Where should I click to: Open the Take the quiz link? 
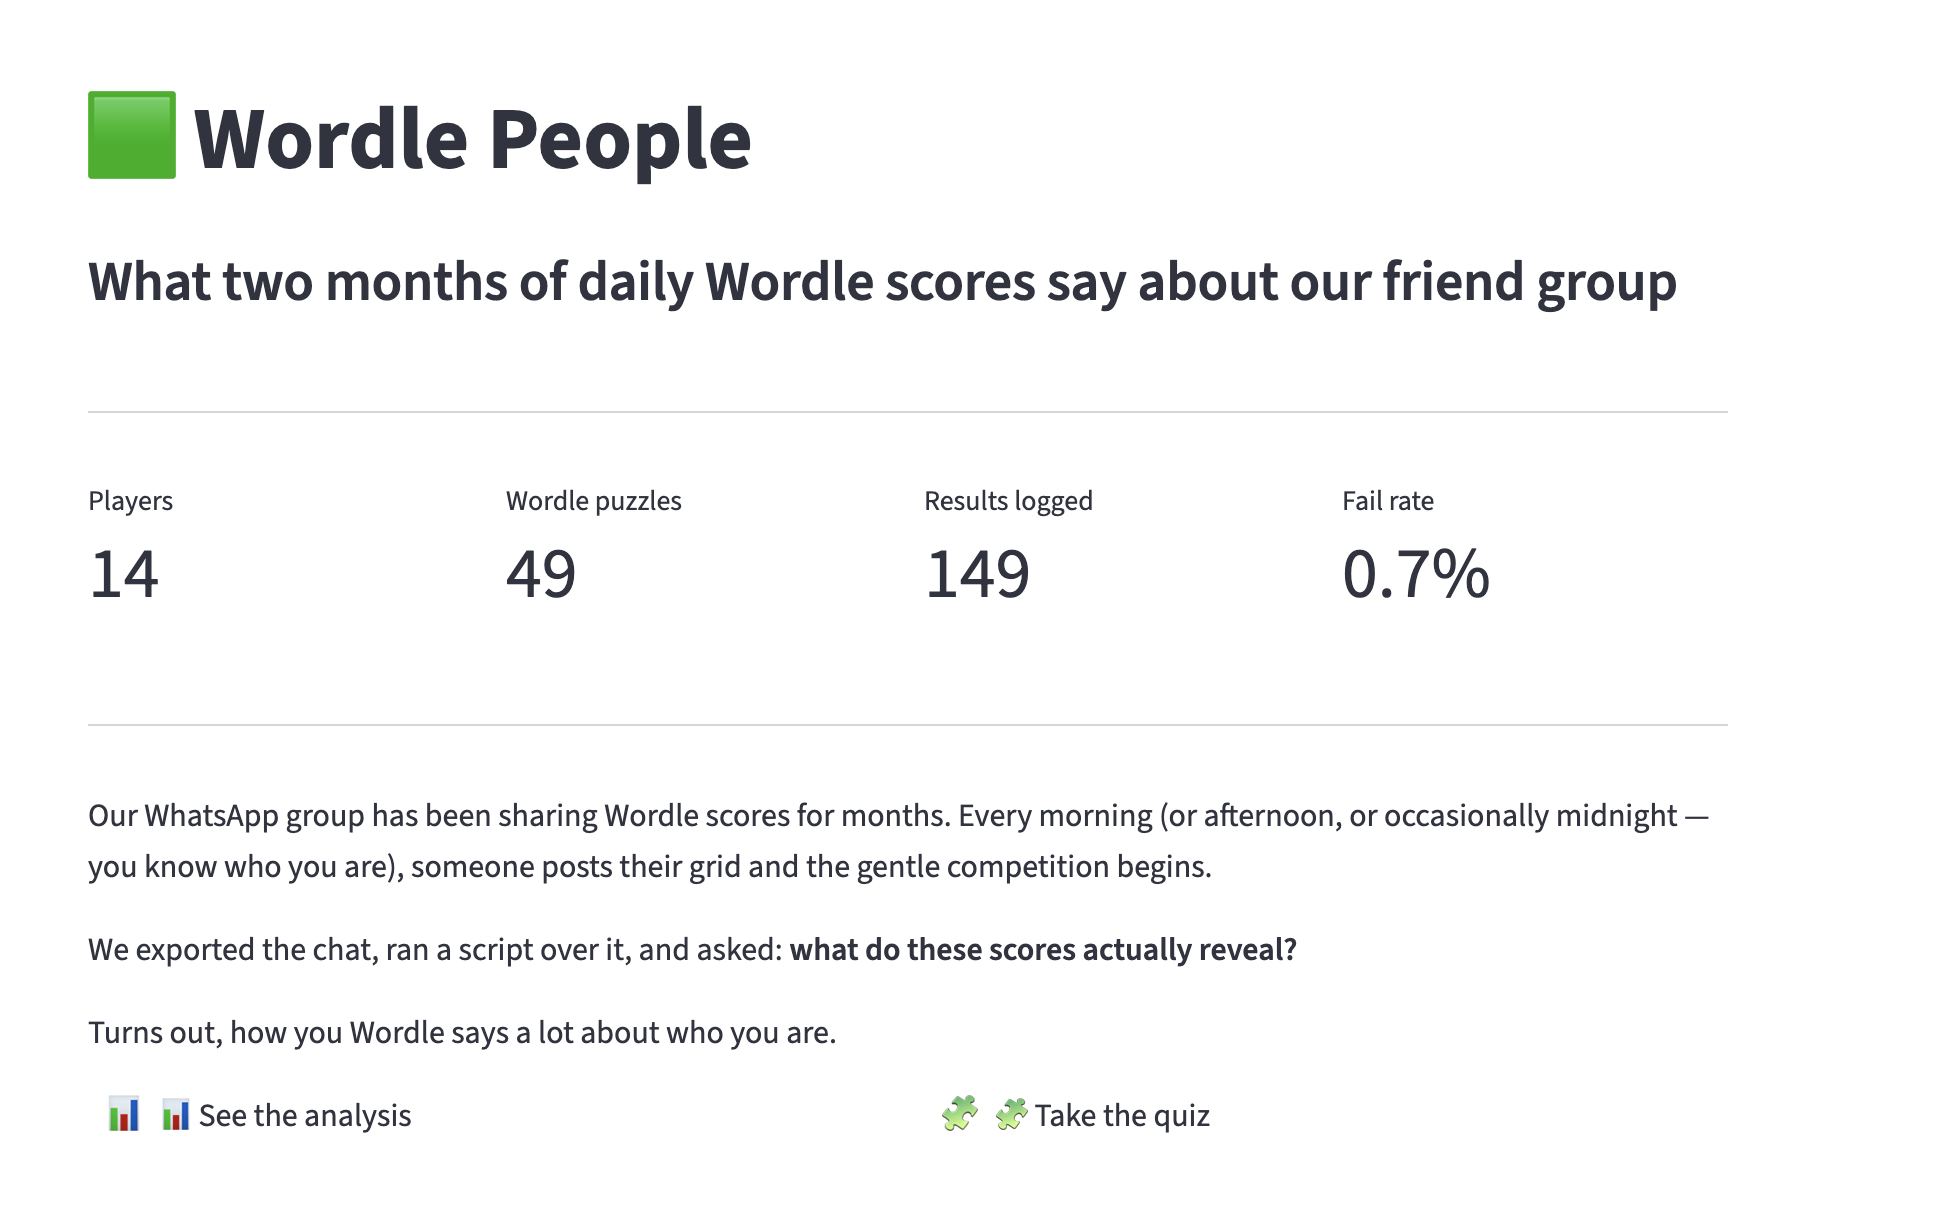(1121, 1115)
